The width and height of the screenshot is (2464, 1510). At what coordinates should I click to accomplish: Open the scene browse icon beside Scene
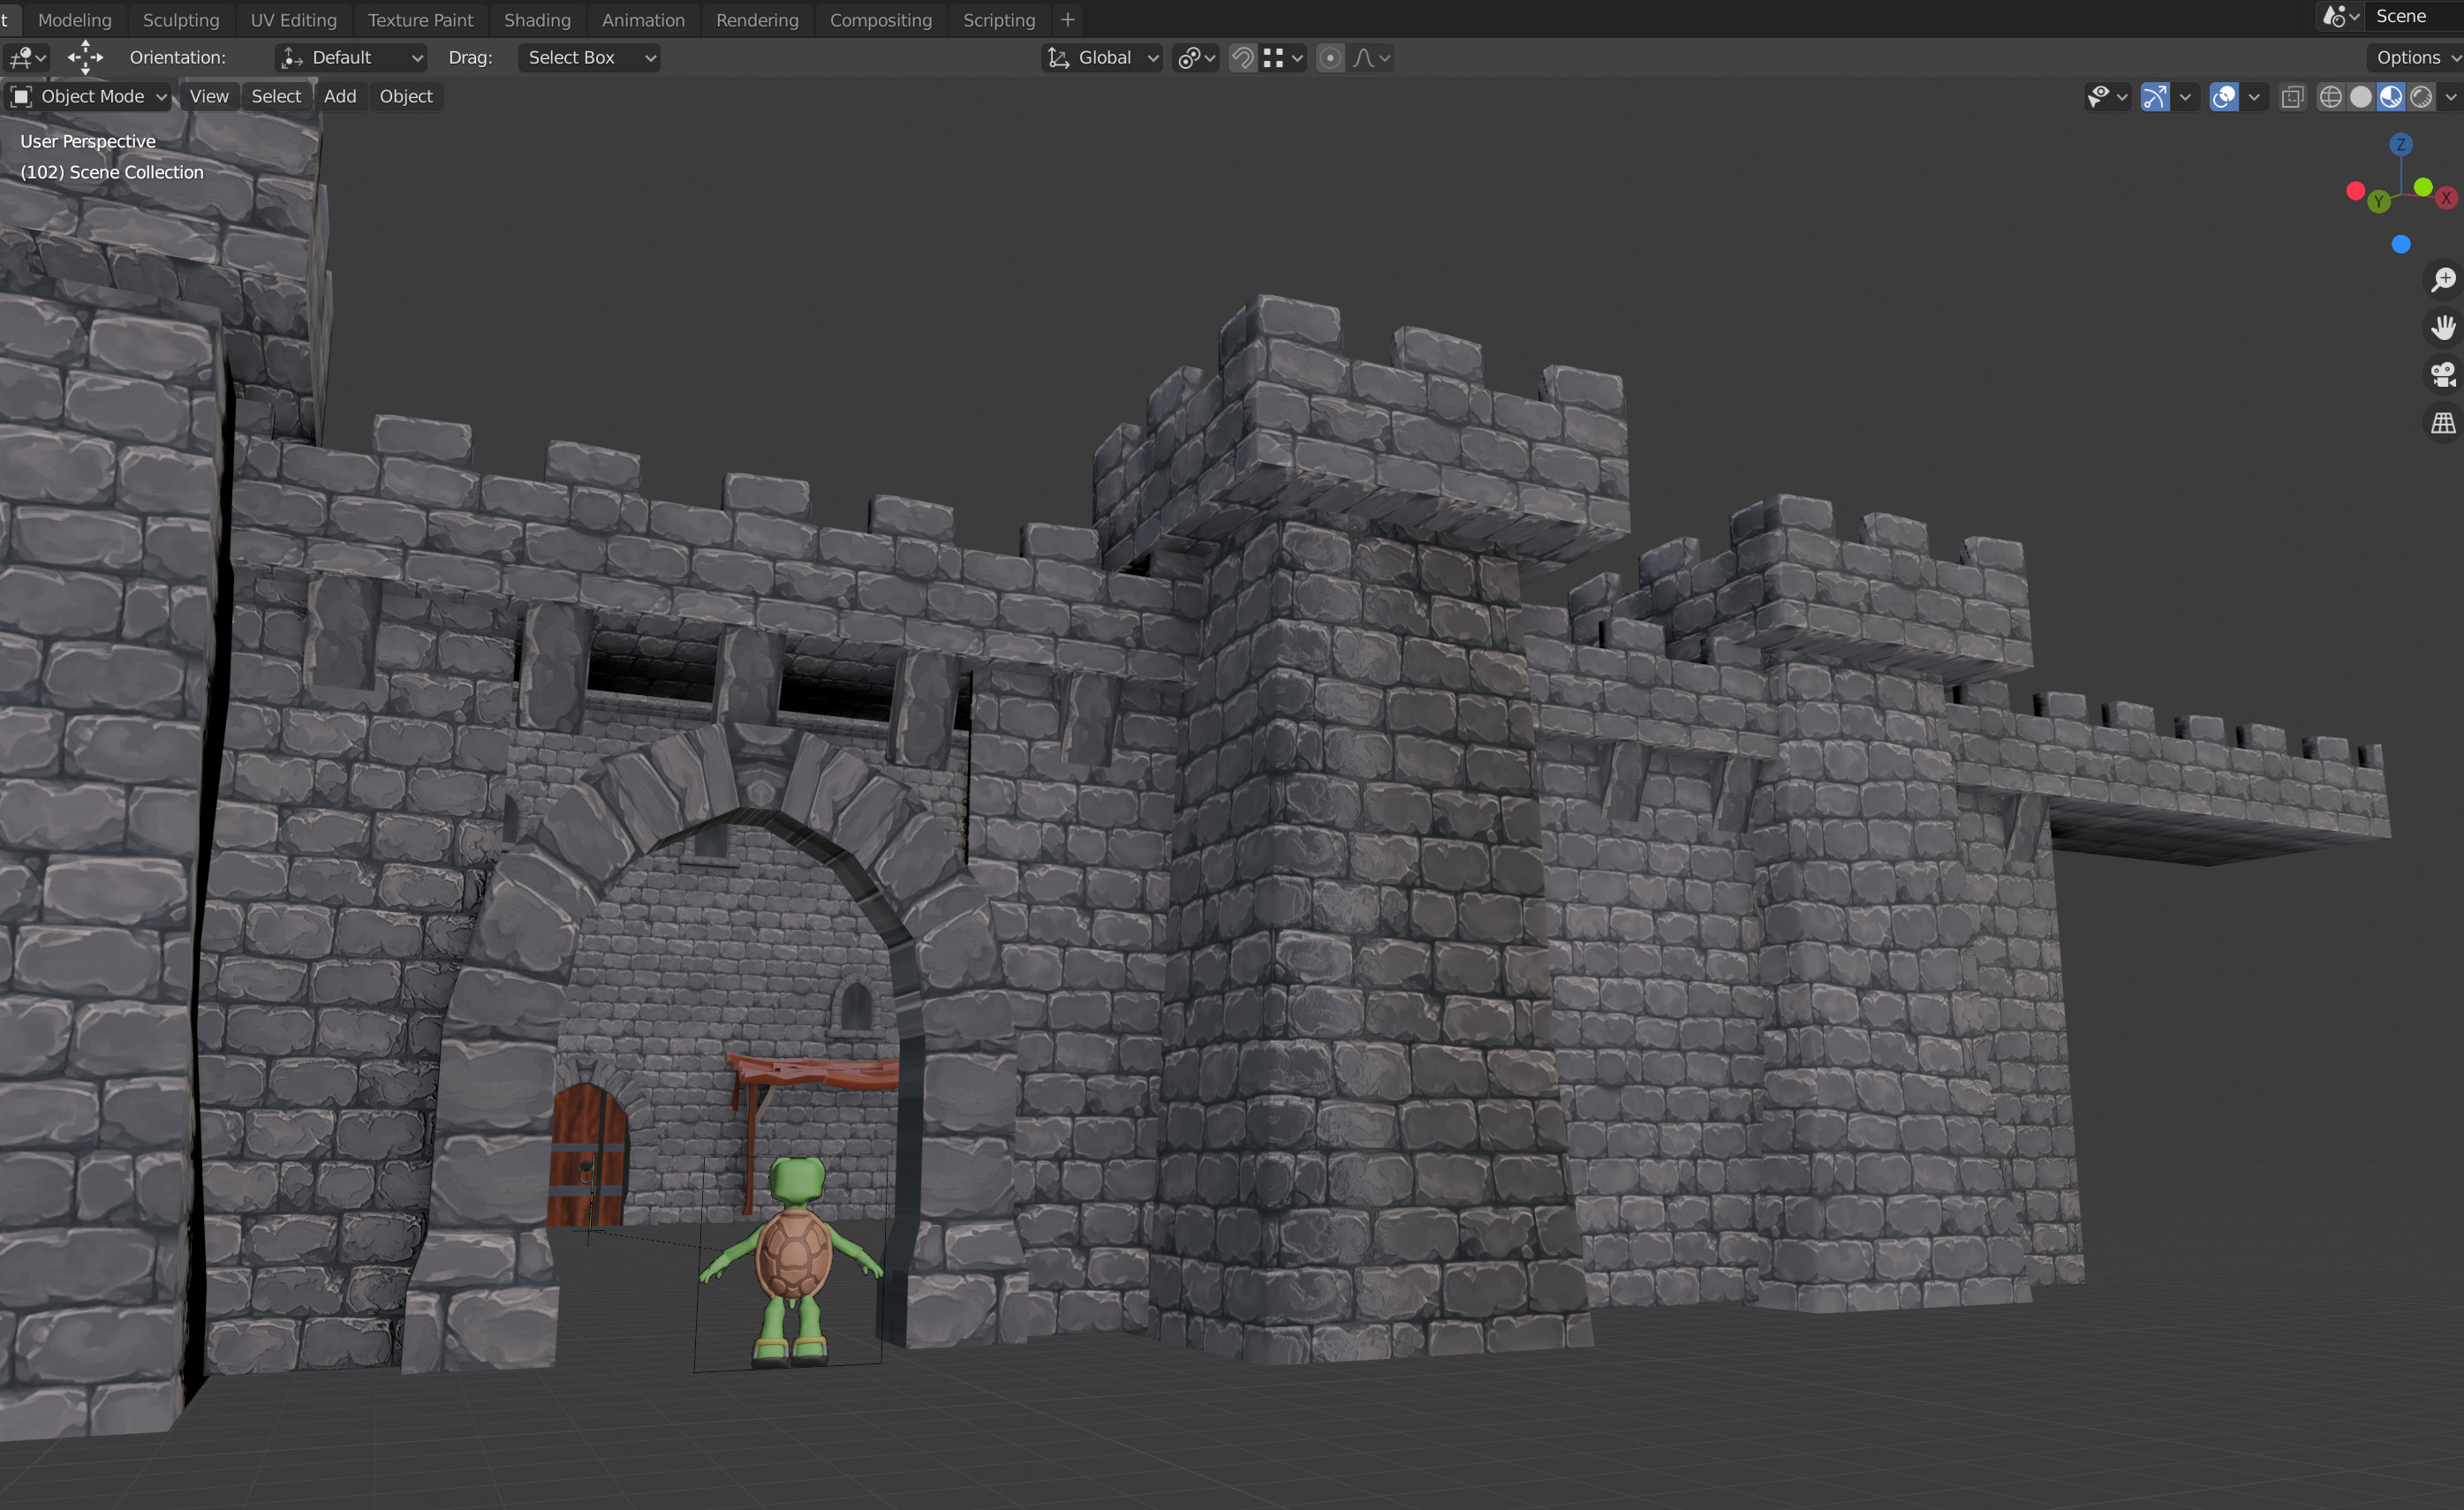coord(2340,16)
